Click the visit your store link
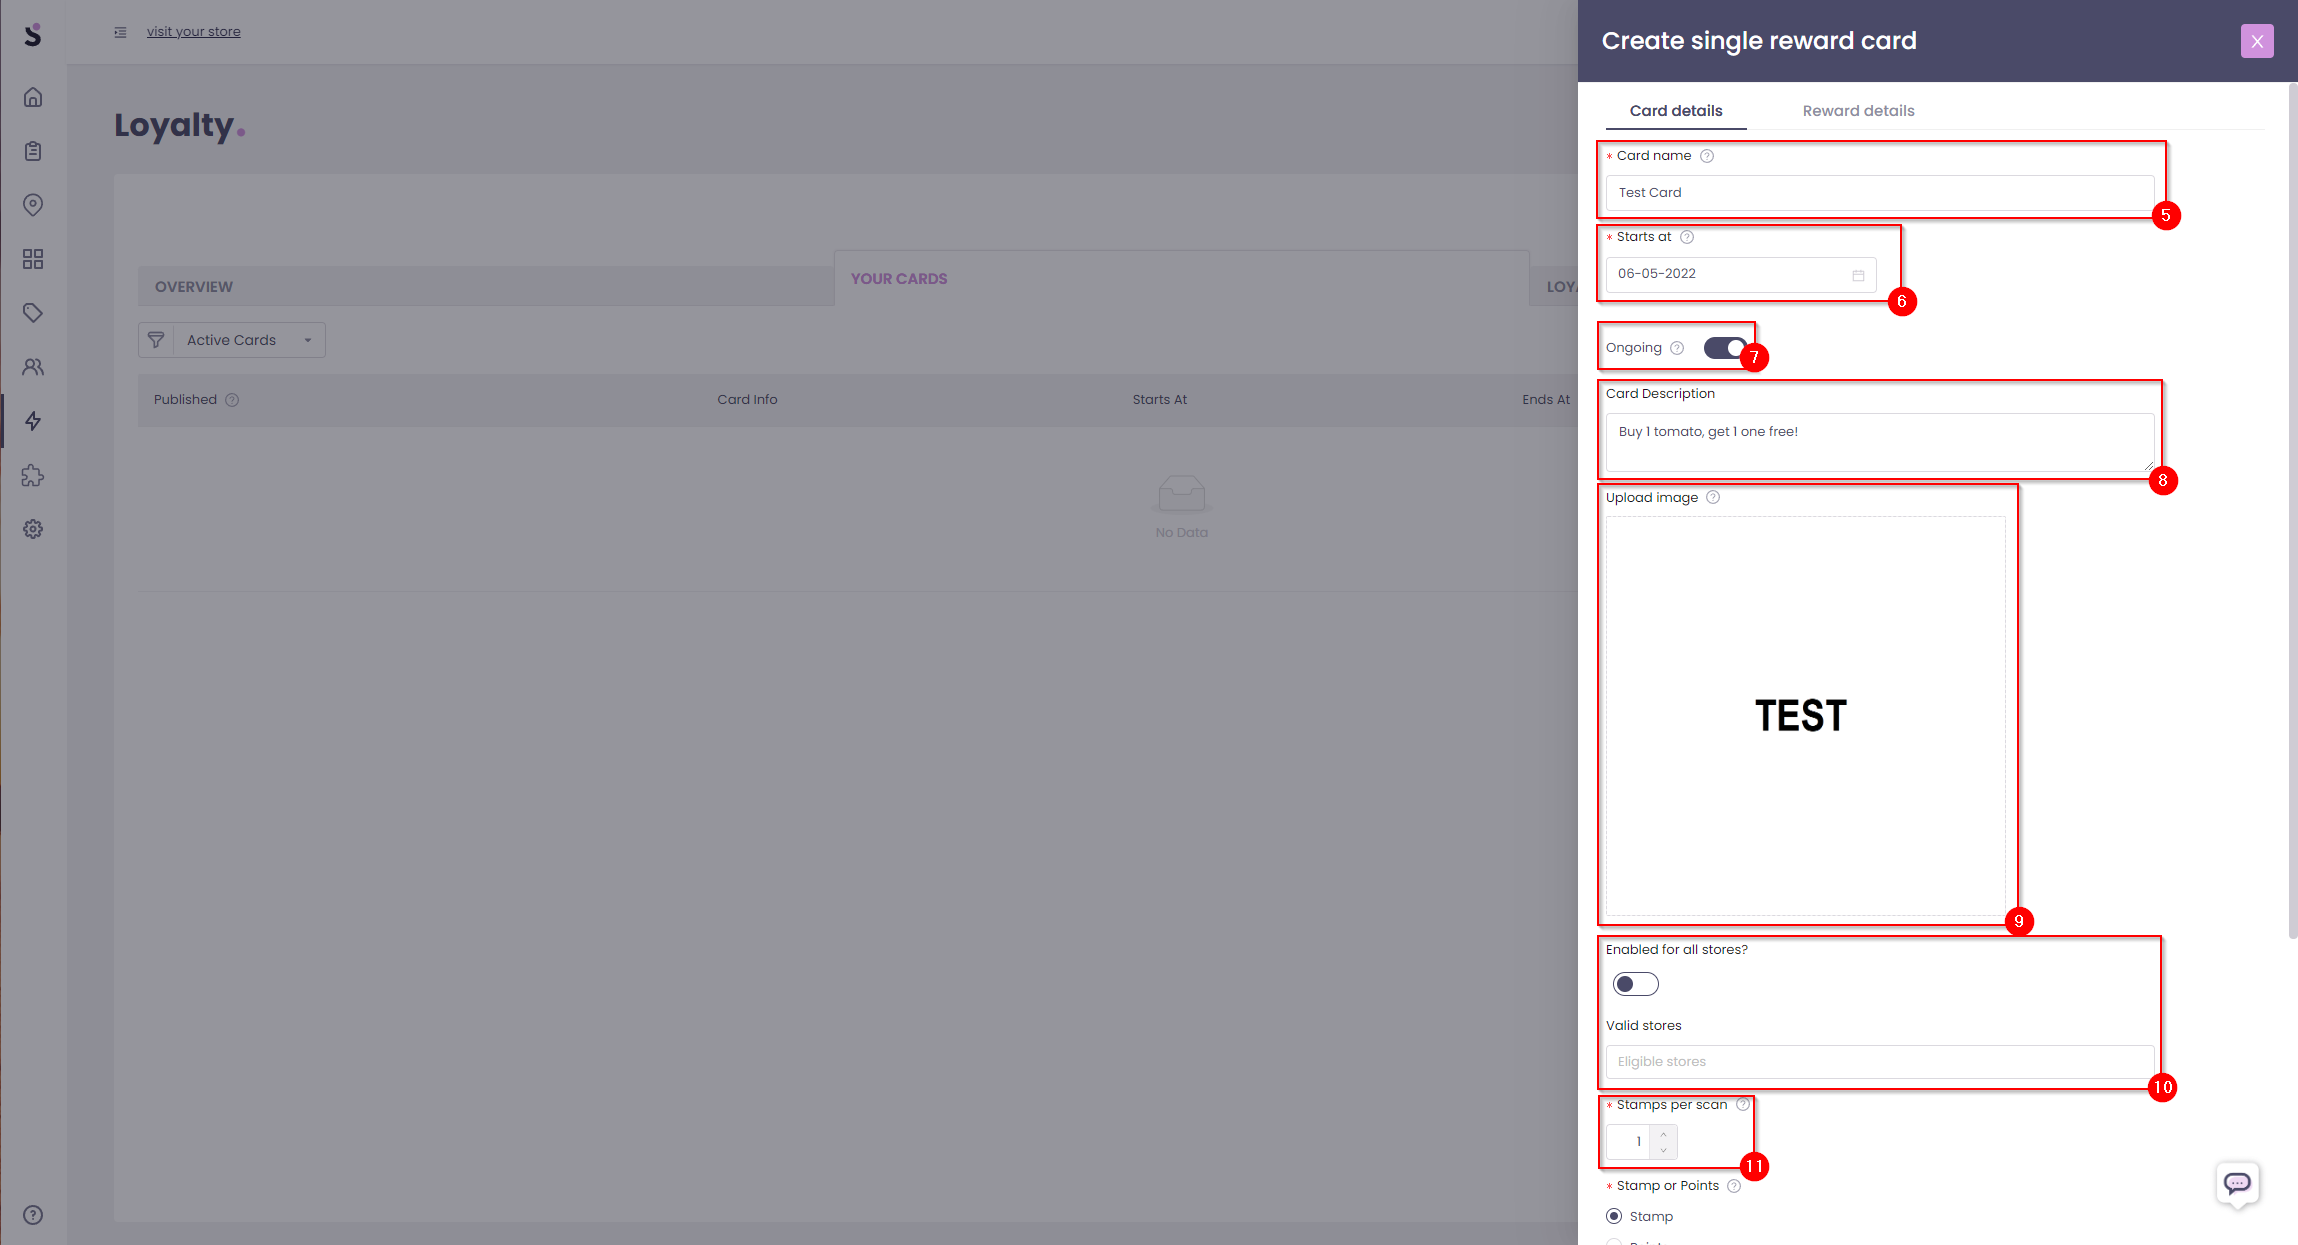The width and height of the screenshot is (2298, 1245). [194, 32]
